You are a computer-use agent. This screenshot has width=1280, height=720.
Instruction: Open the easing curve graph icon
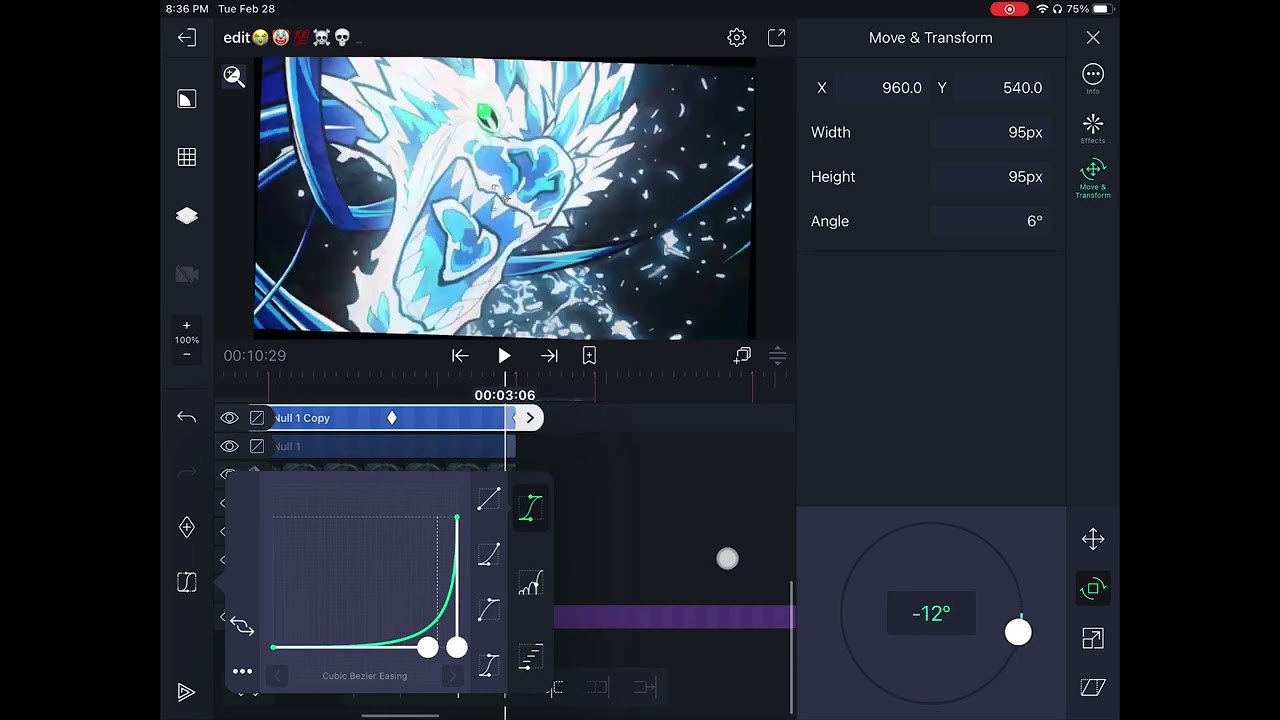[187, 582]
